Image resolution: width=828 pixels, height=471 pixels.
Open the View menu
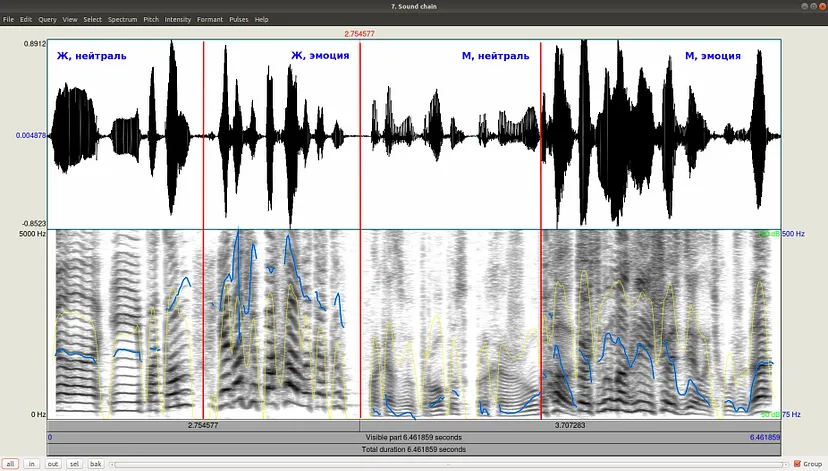(70, 20)
